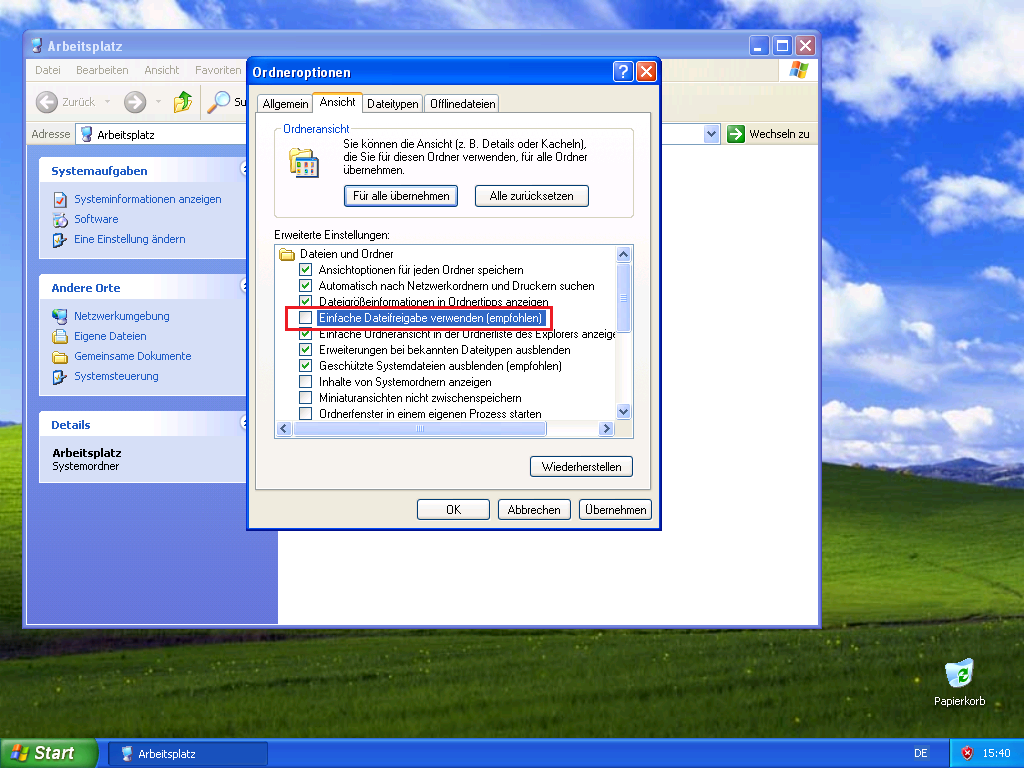Click the Arbeitsplatz icon in address bar
The height and width of the screenshot is (768, 1024).
coord(86,135)
